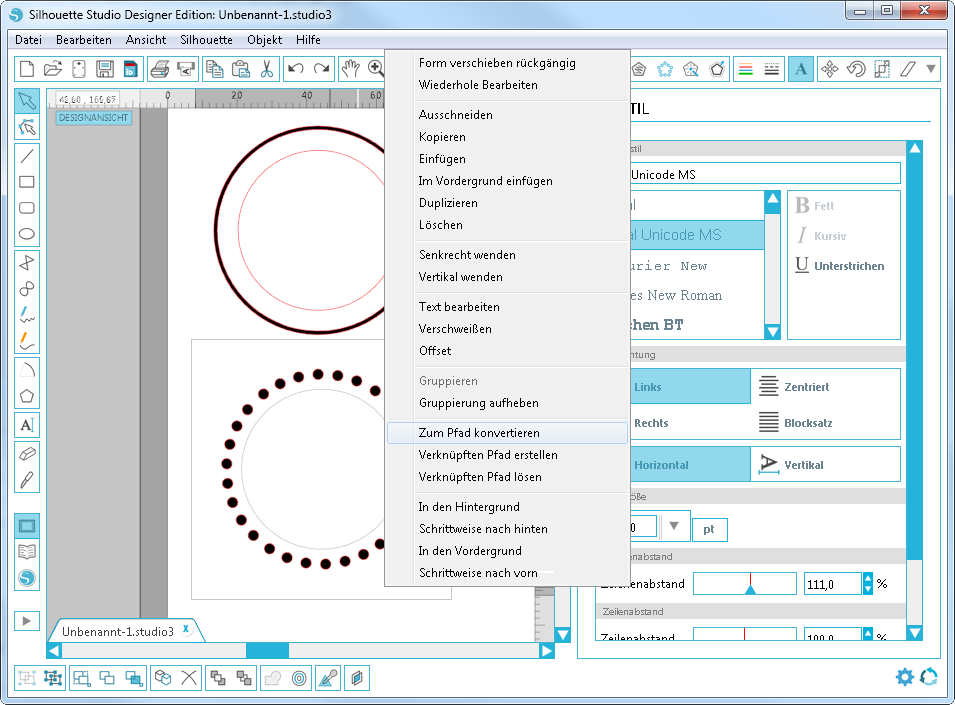Select the Eraser tool
This screenshot has width=955, height=705.
point(28,453)
